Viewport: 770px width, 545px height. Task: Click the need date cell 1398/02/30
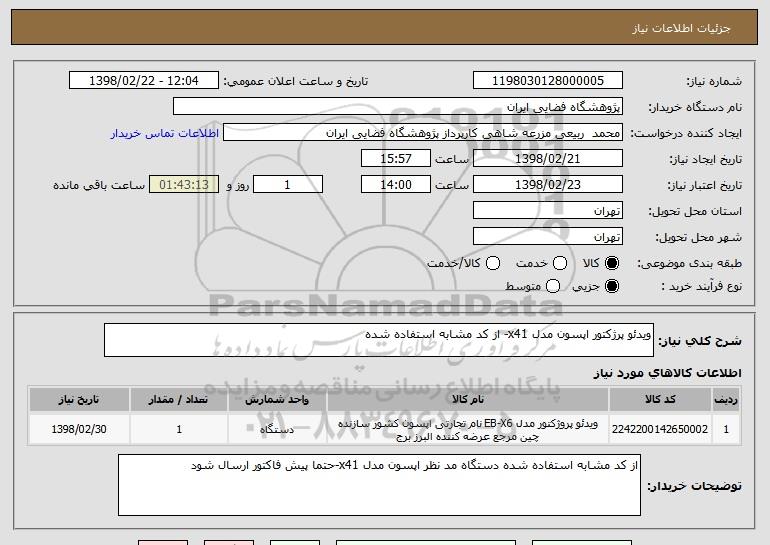(x=79, y=429)
